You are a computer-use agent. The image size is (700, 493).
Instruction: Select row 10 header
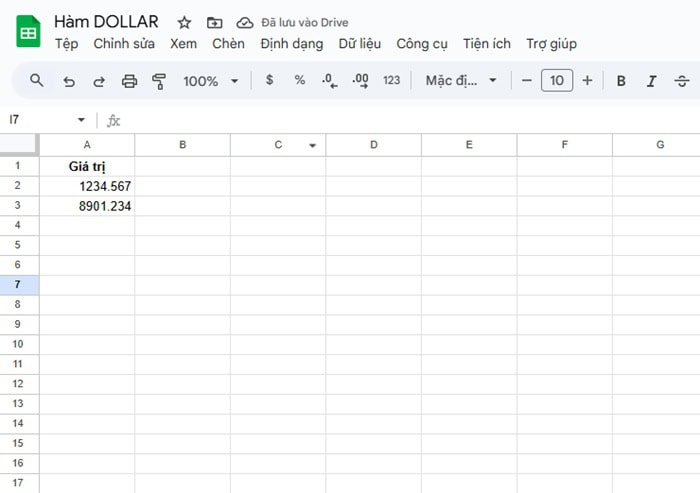point(18,344)
